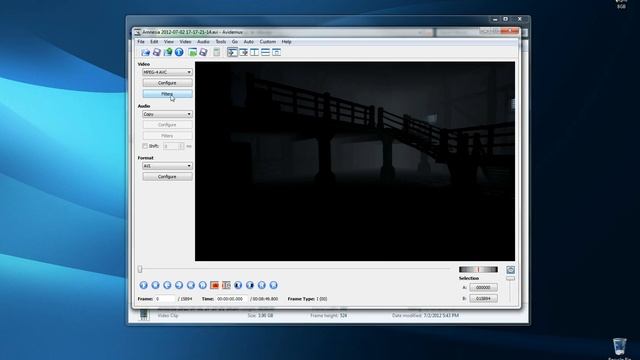Viewport: 640px width, 360px height.
Task: Click the jog shuttle gradient bar
Action: pyautogui.click(x=478, y=269)
